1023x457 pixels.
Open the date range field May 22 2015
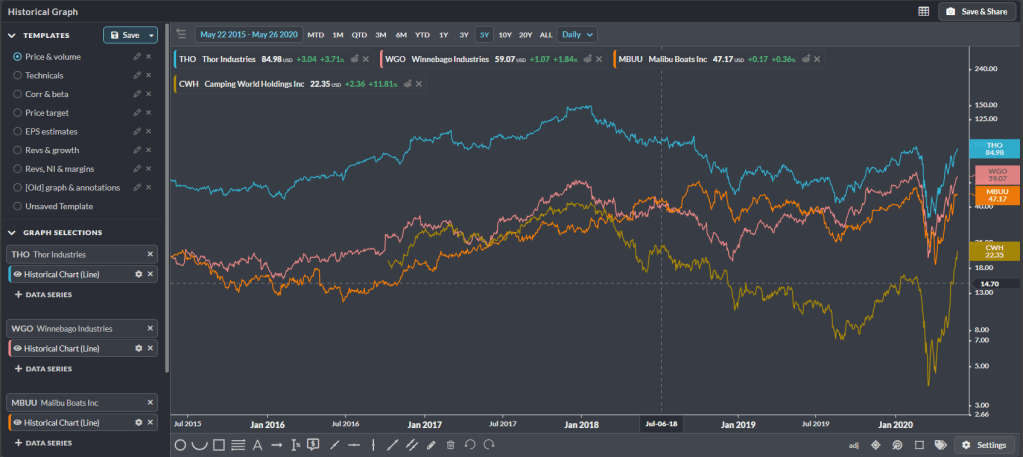(x=249, y=34)
